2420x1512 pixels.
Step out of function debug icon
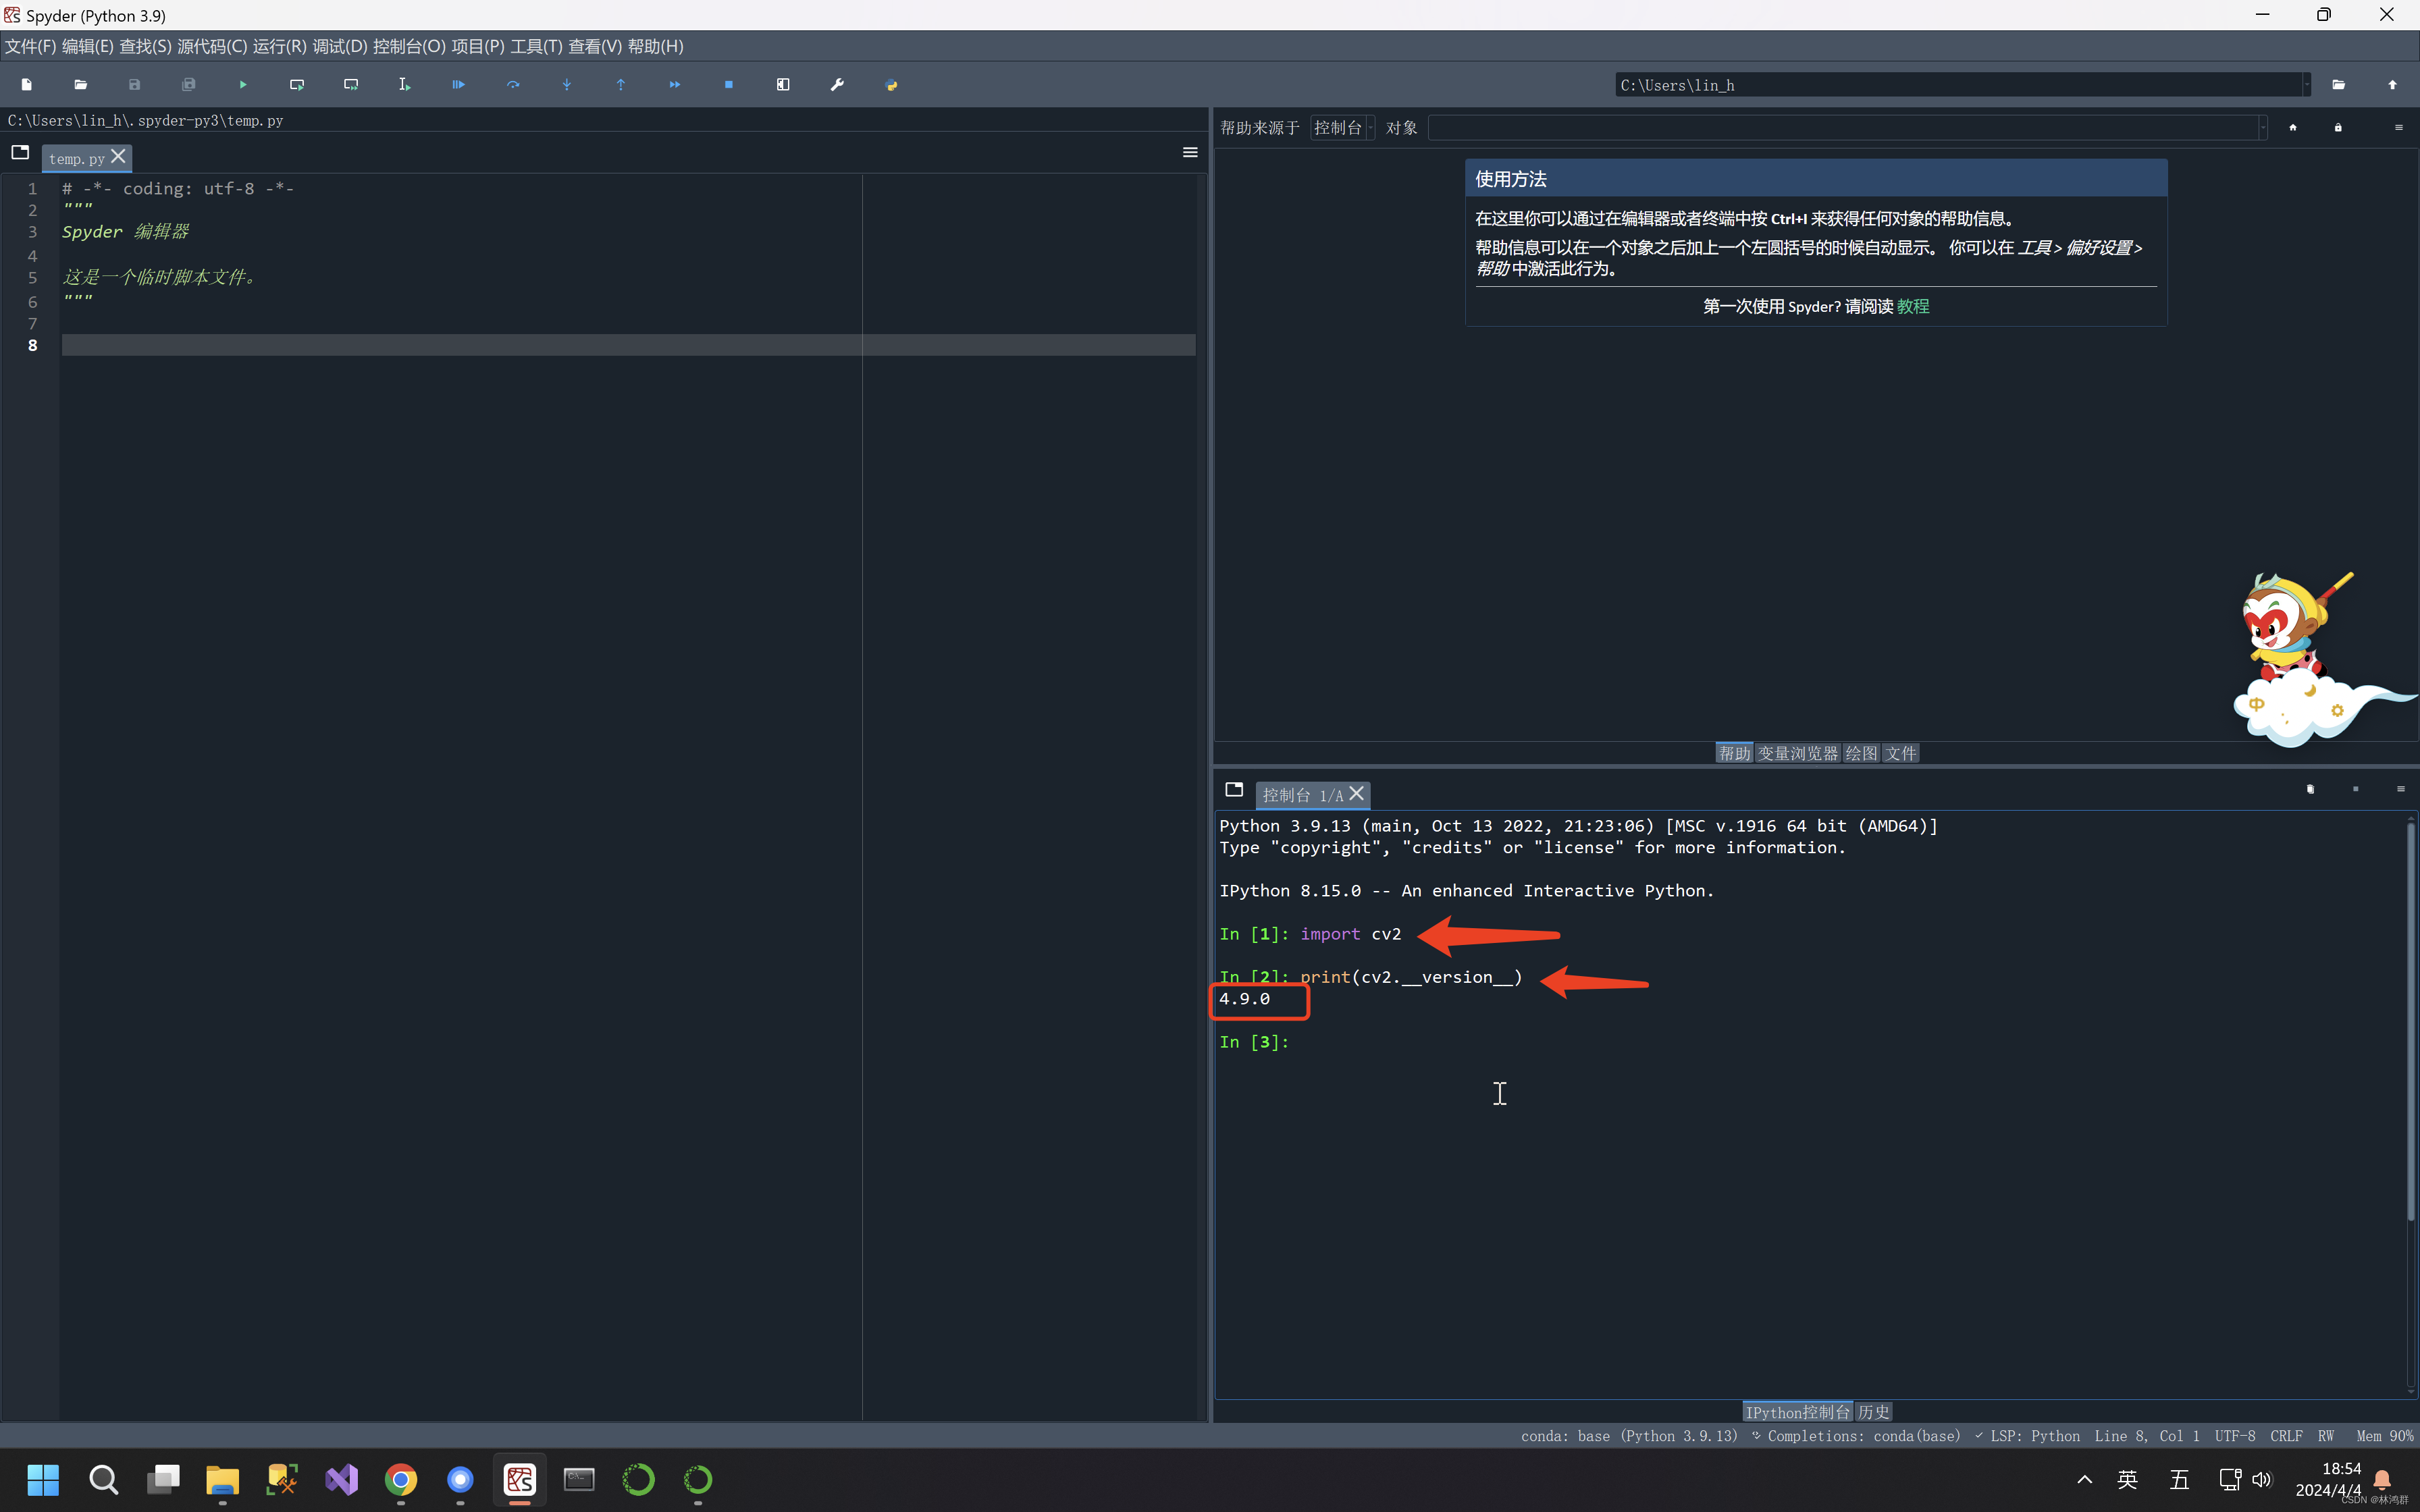tap(621, 85)
